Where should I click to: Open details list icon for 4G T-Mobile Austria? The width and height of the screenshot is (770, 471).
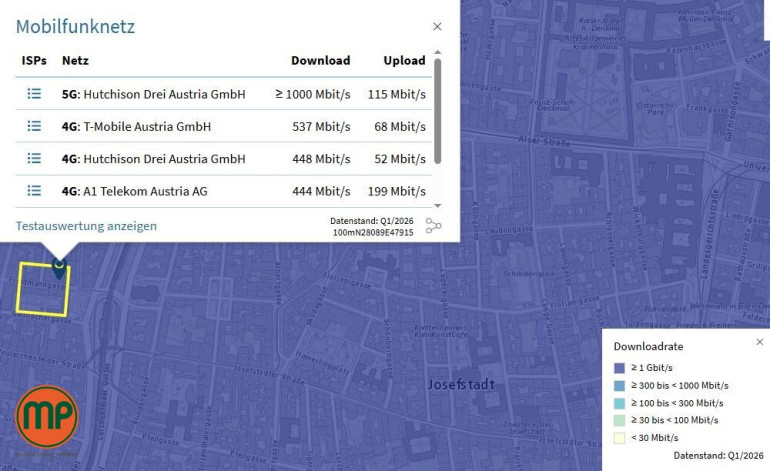34,126
